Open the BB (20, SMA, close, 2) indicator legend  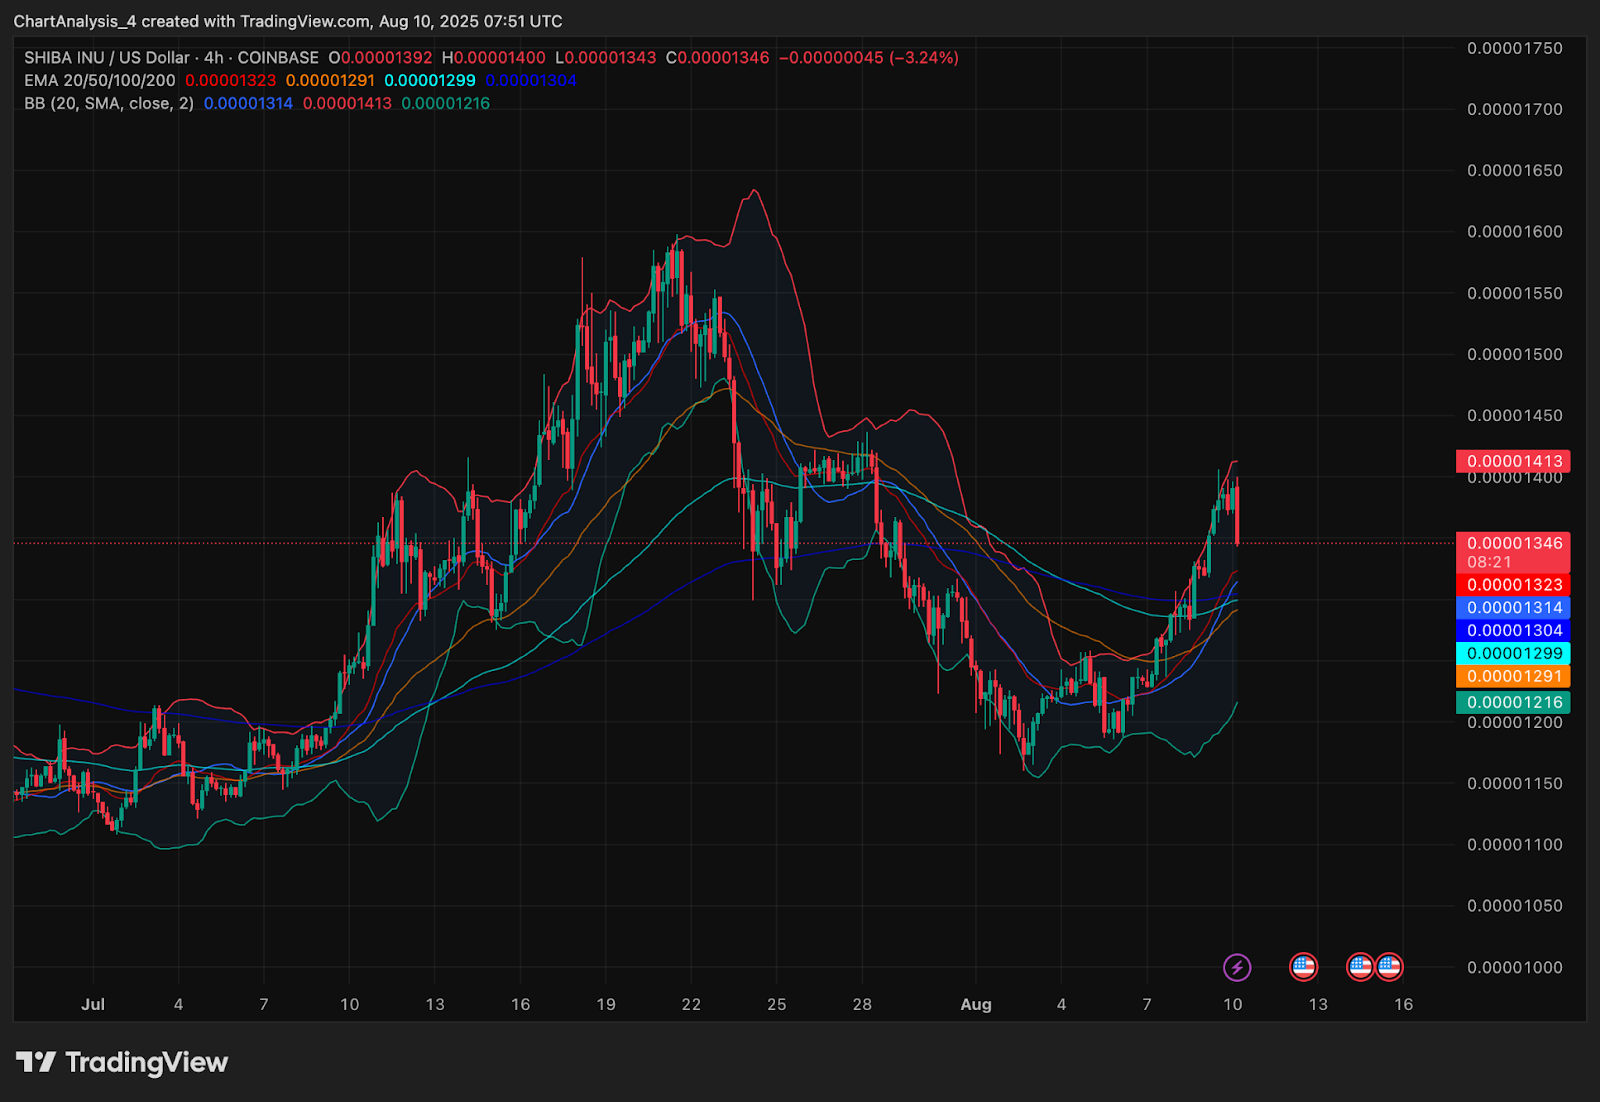[x=109, y=104]
